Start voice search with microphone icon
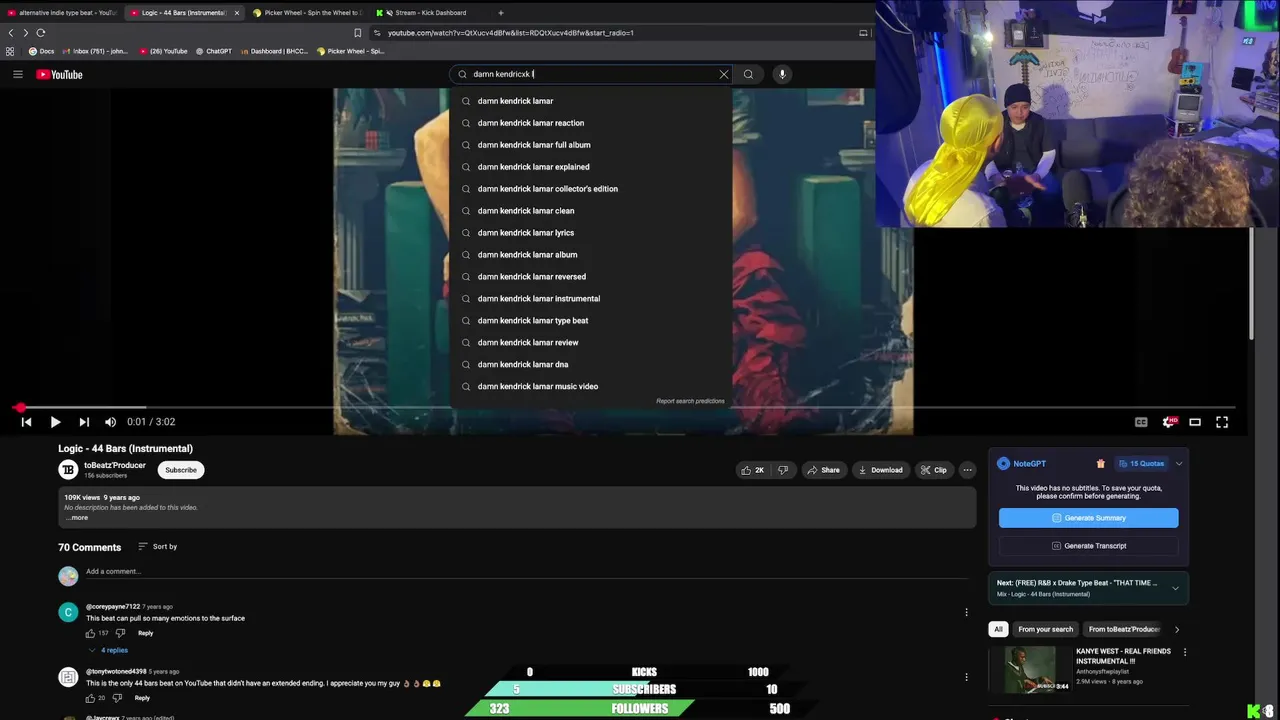Viewport: 1280px width, 720px height. tap(782, 74)
